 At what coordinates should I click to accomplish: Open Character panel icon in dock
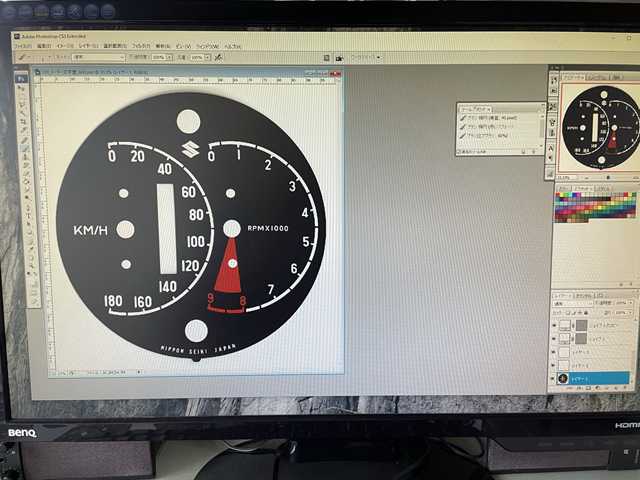pyautogui.click(x=551, y=149)
